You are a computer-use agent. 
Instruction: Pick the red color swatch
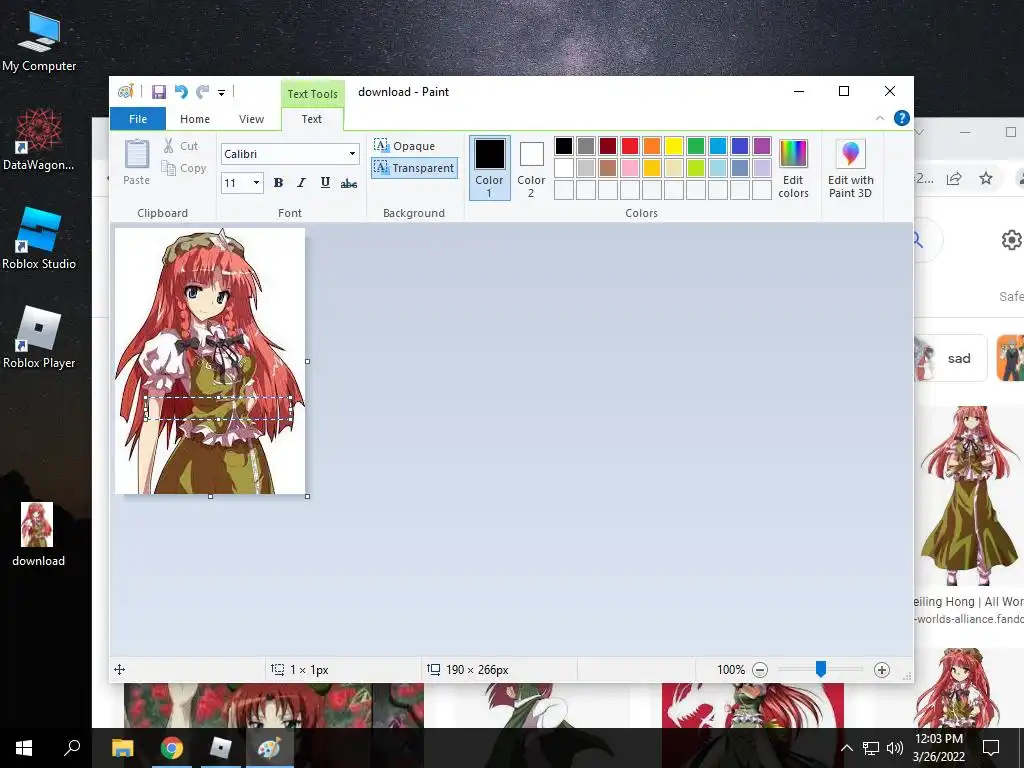tap(630, 146)
